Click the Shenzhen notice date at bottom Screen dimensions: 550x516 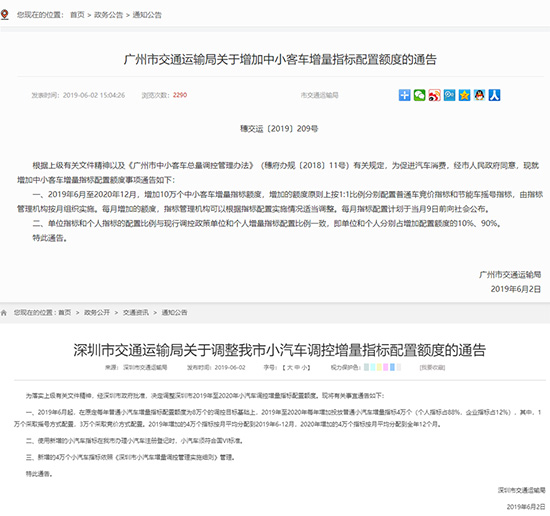tap(526, 507)
